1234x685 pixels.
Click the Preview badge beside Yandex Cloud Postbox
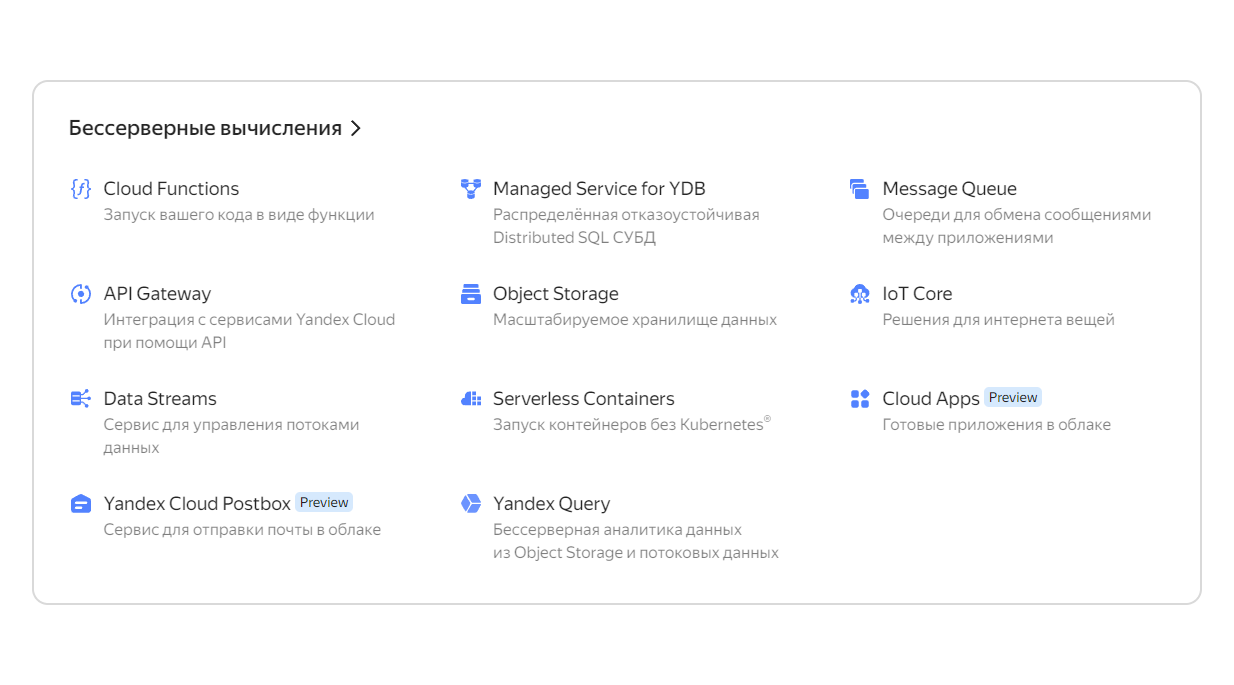324,502
